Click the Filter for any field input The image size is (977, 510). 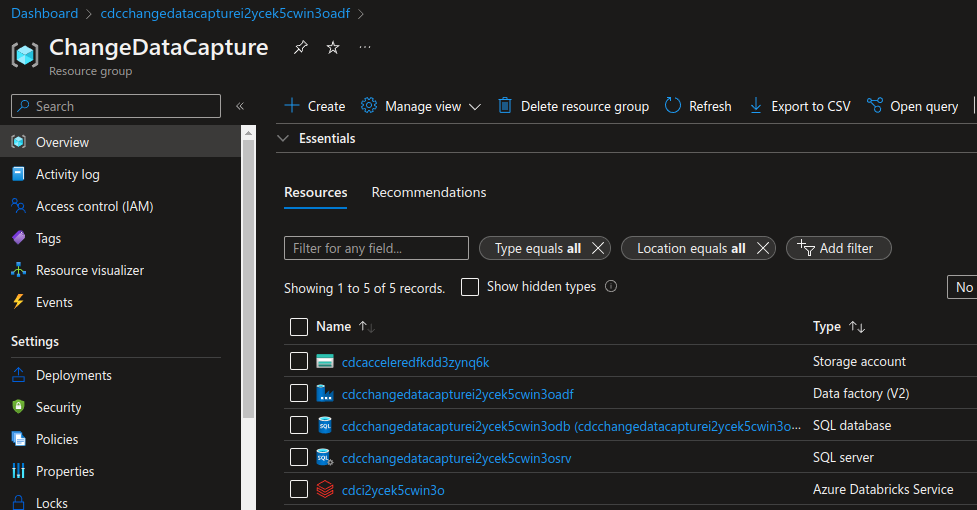[376, 248]
